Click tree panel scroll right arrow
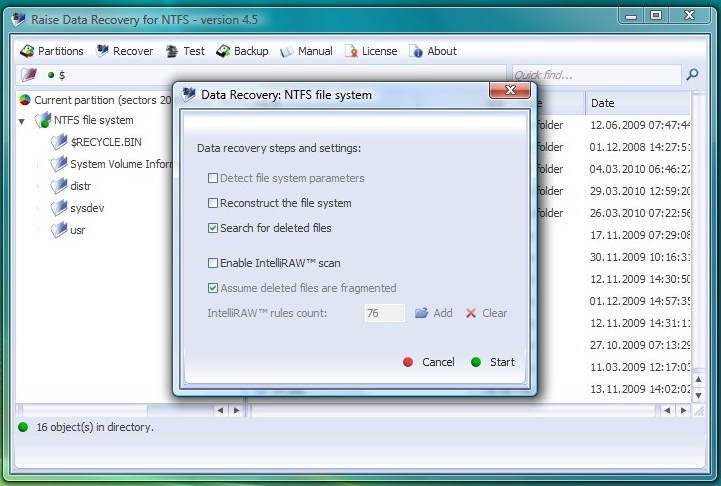The width and height of the screenshot is (721, 486). [236, 410]
